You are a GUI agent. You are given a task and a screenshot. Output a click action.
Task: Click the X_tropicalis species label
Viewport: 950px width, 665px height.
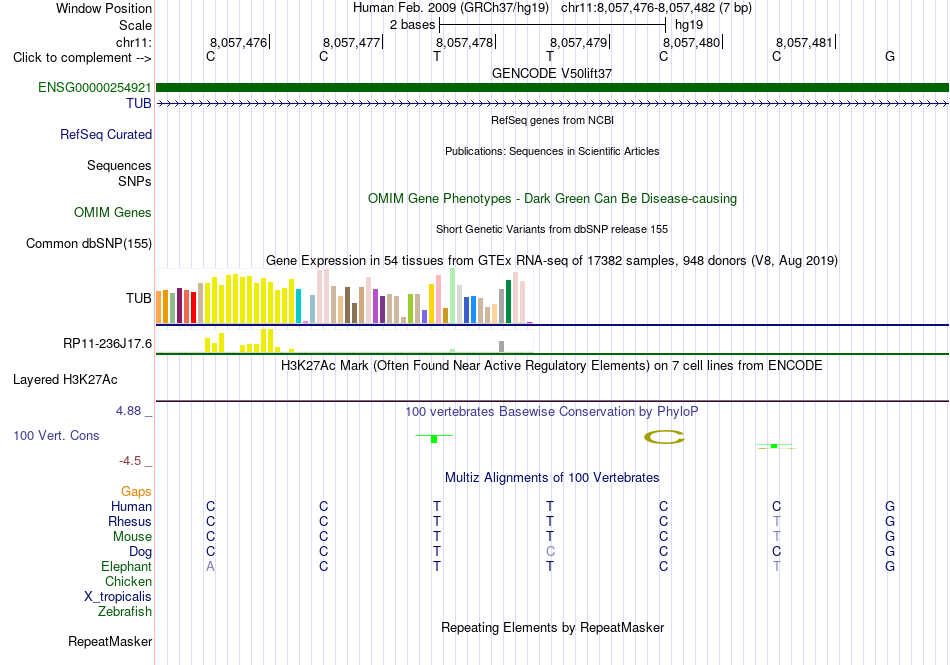(118, 597)
